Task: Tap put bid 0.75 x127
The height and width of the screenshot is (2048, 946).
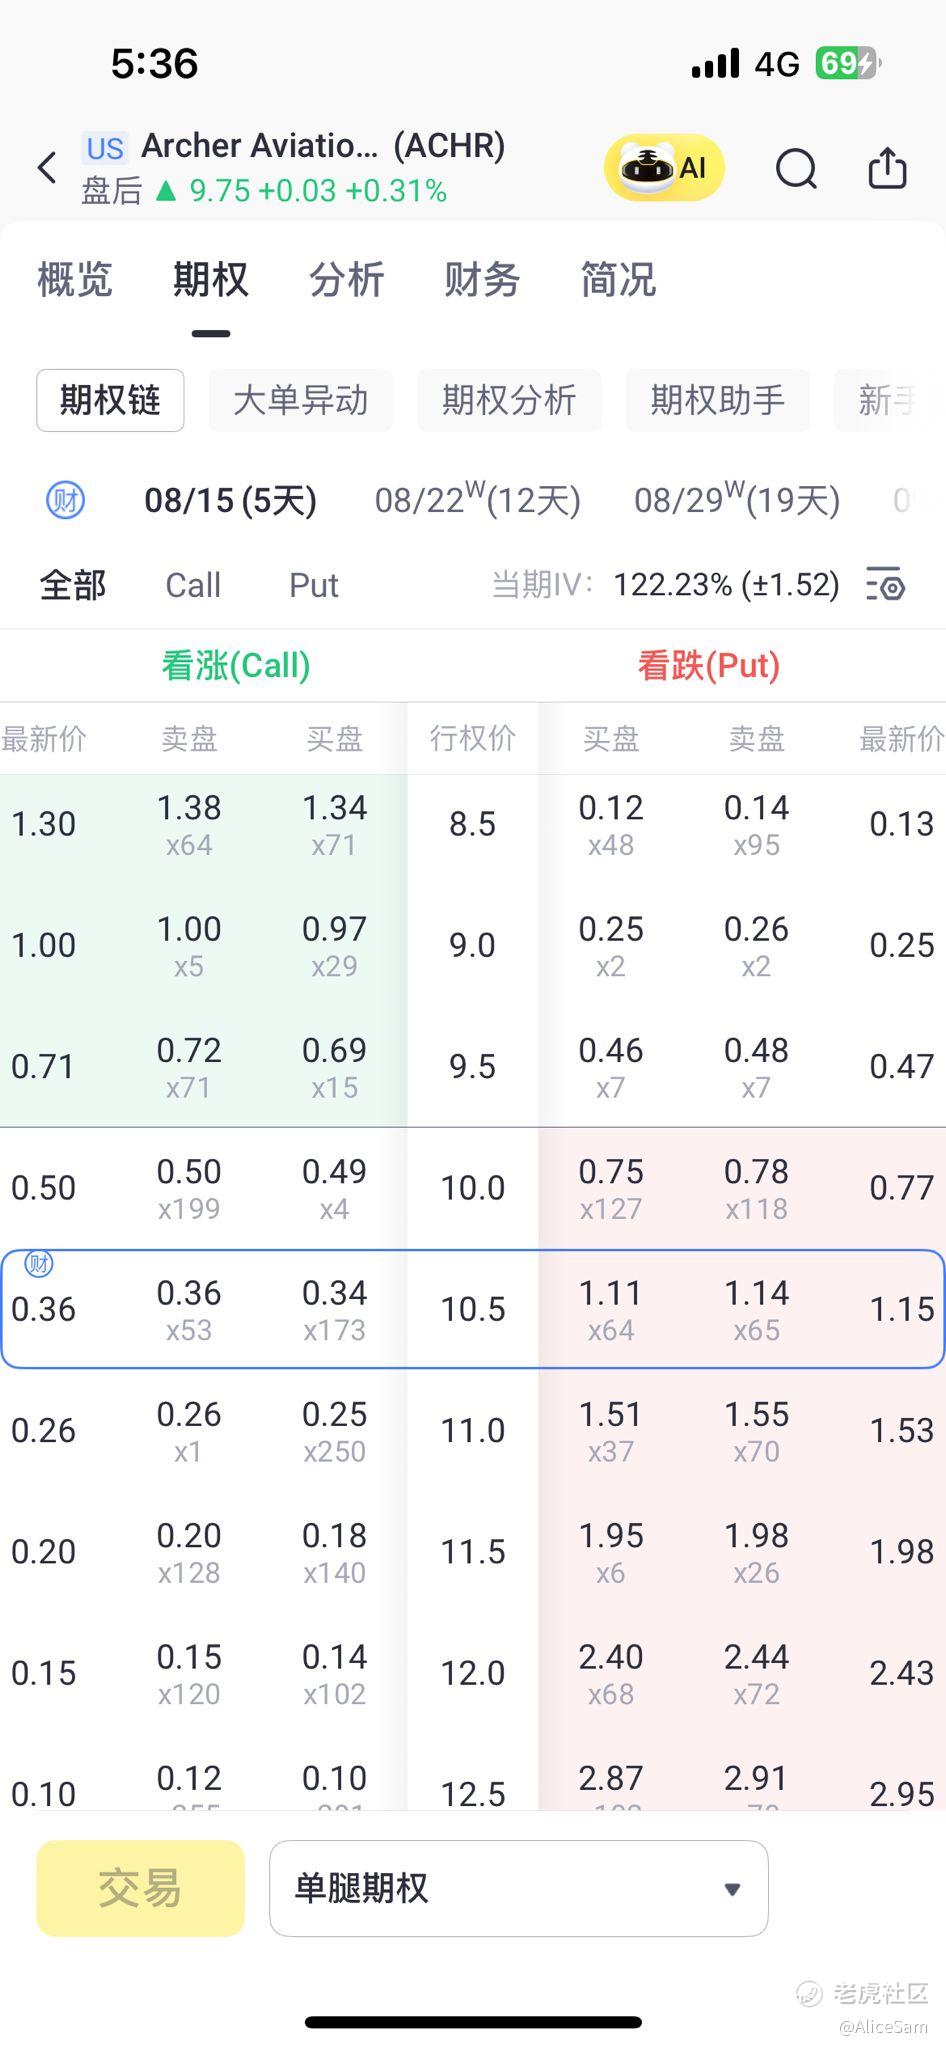Action: coord(611,1188)
